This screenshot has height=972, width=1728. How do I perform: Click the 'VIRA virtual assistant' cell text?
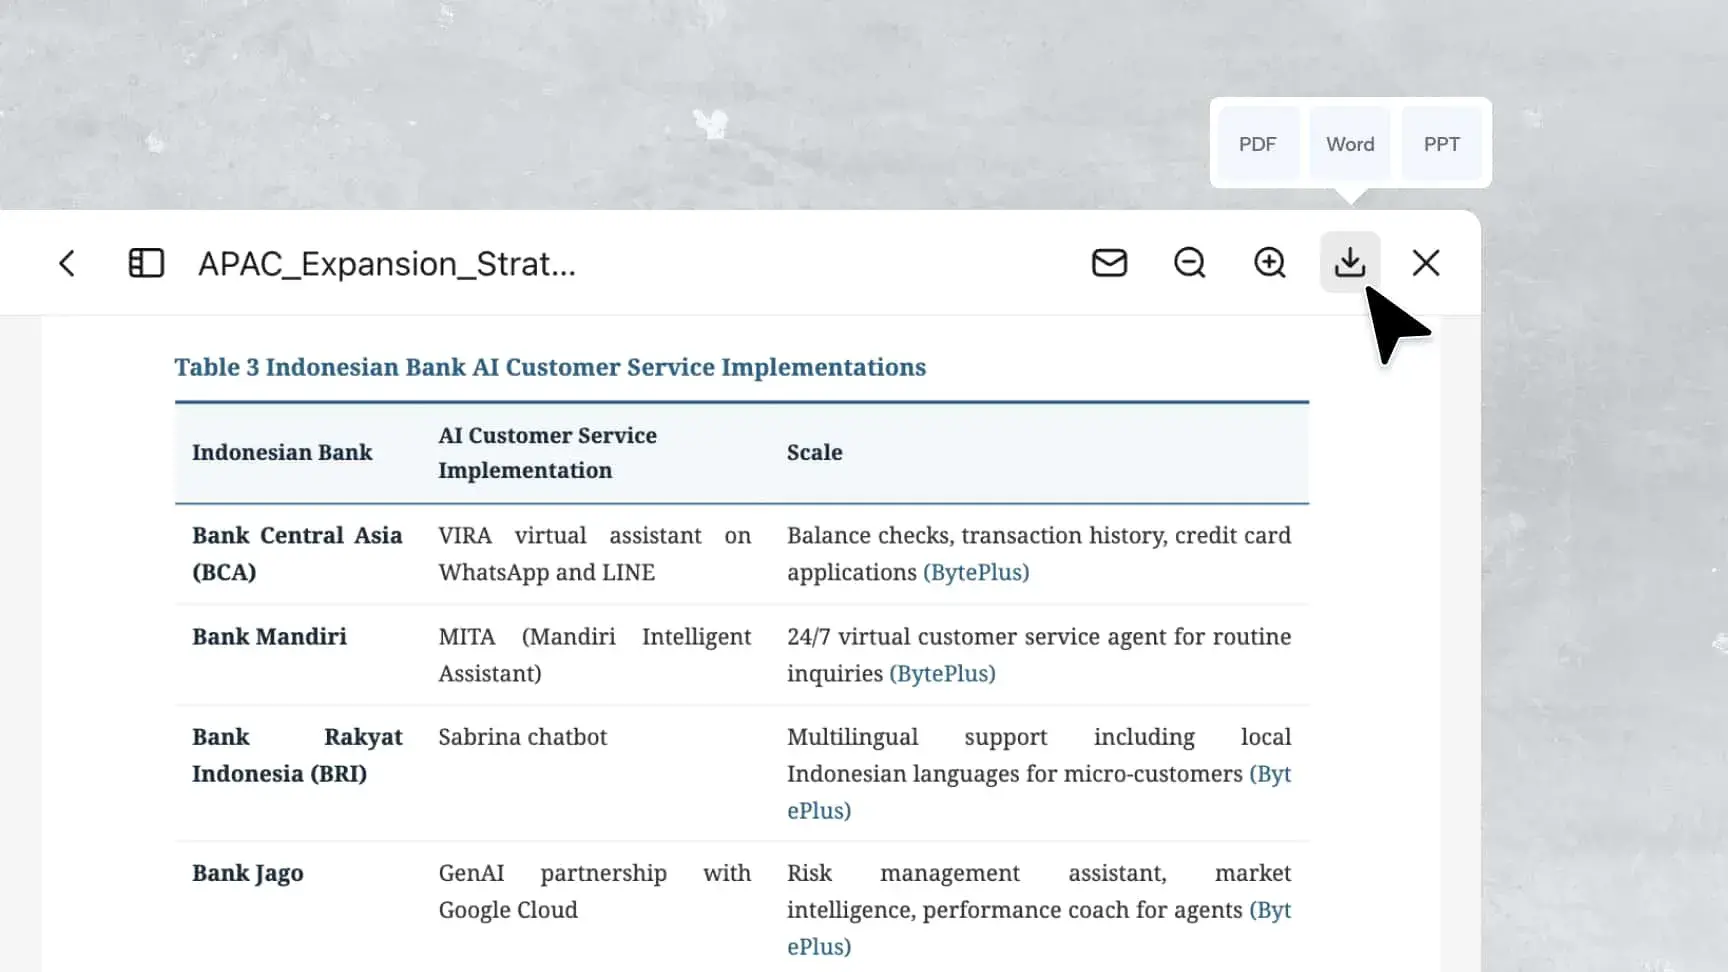click(x=570, y=535)
